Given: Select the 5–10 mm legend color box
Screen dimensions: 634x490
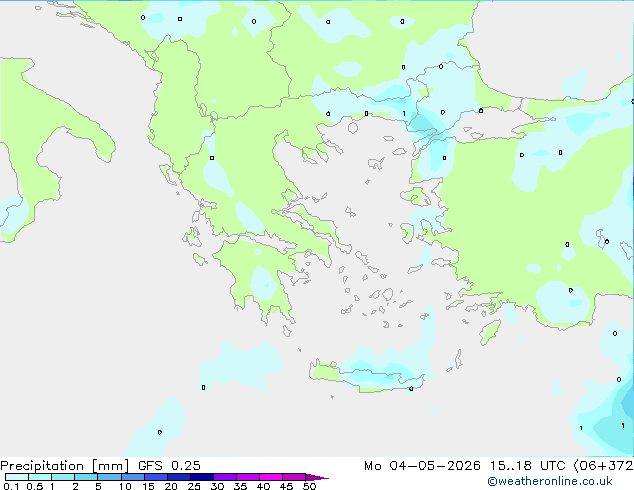Looking at the screenshot, I should point(109,477).
